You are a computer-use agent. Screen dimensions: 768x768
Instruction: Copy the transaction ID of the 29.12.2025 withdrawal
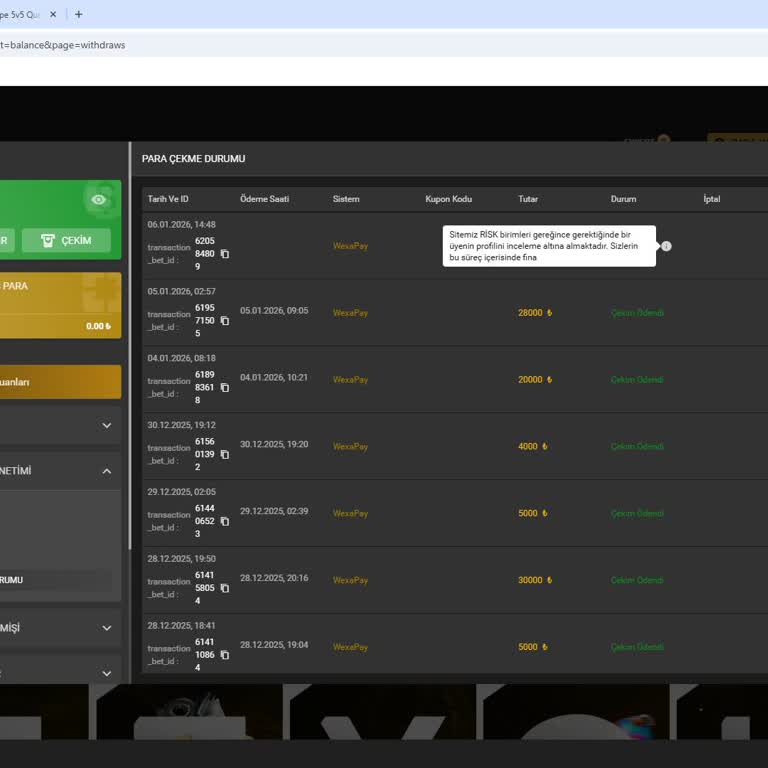pos(225,522)
